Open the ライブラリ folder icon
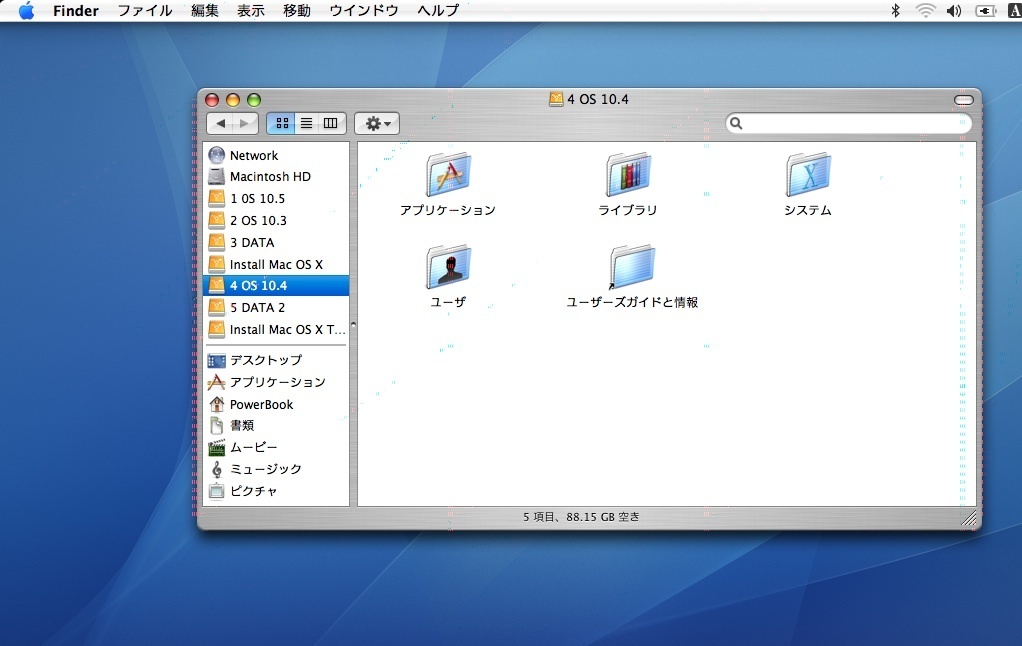This screenshot has width=1022, height=646. click(628, 174)
